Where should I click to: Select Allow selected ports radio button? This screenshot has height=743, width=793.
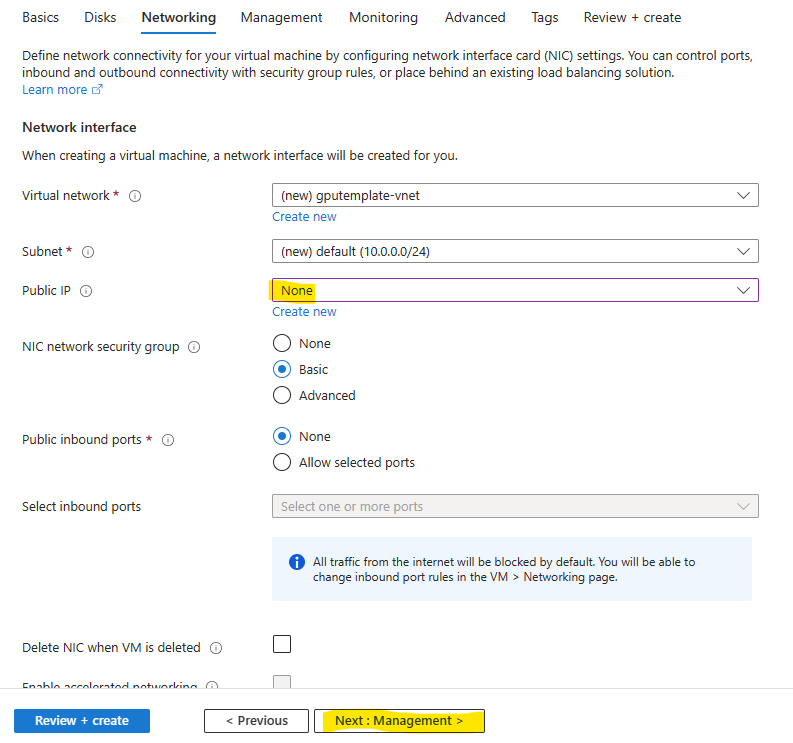coord(282,462)
